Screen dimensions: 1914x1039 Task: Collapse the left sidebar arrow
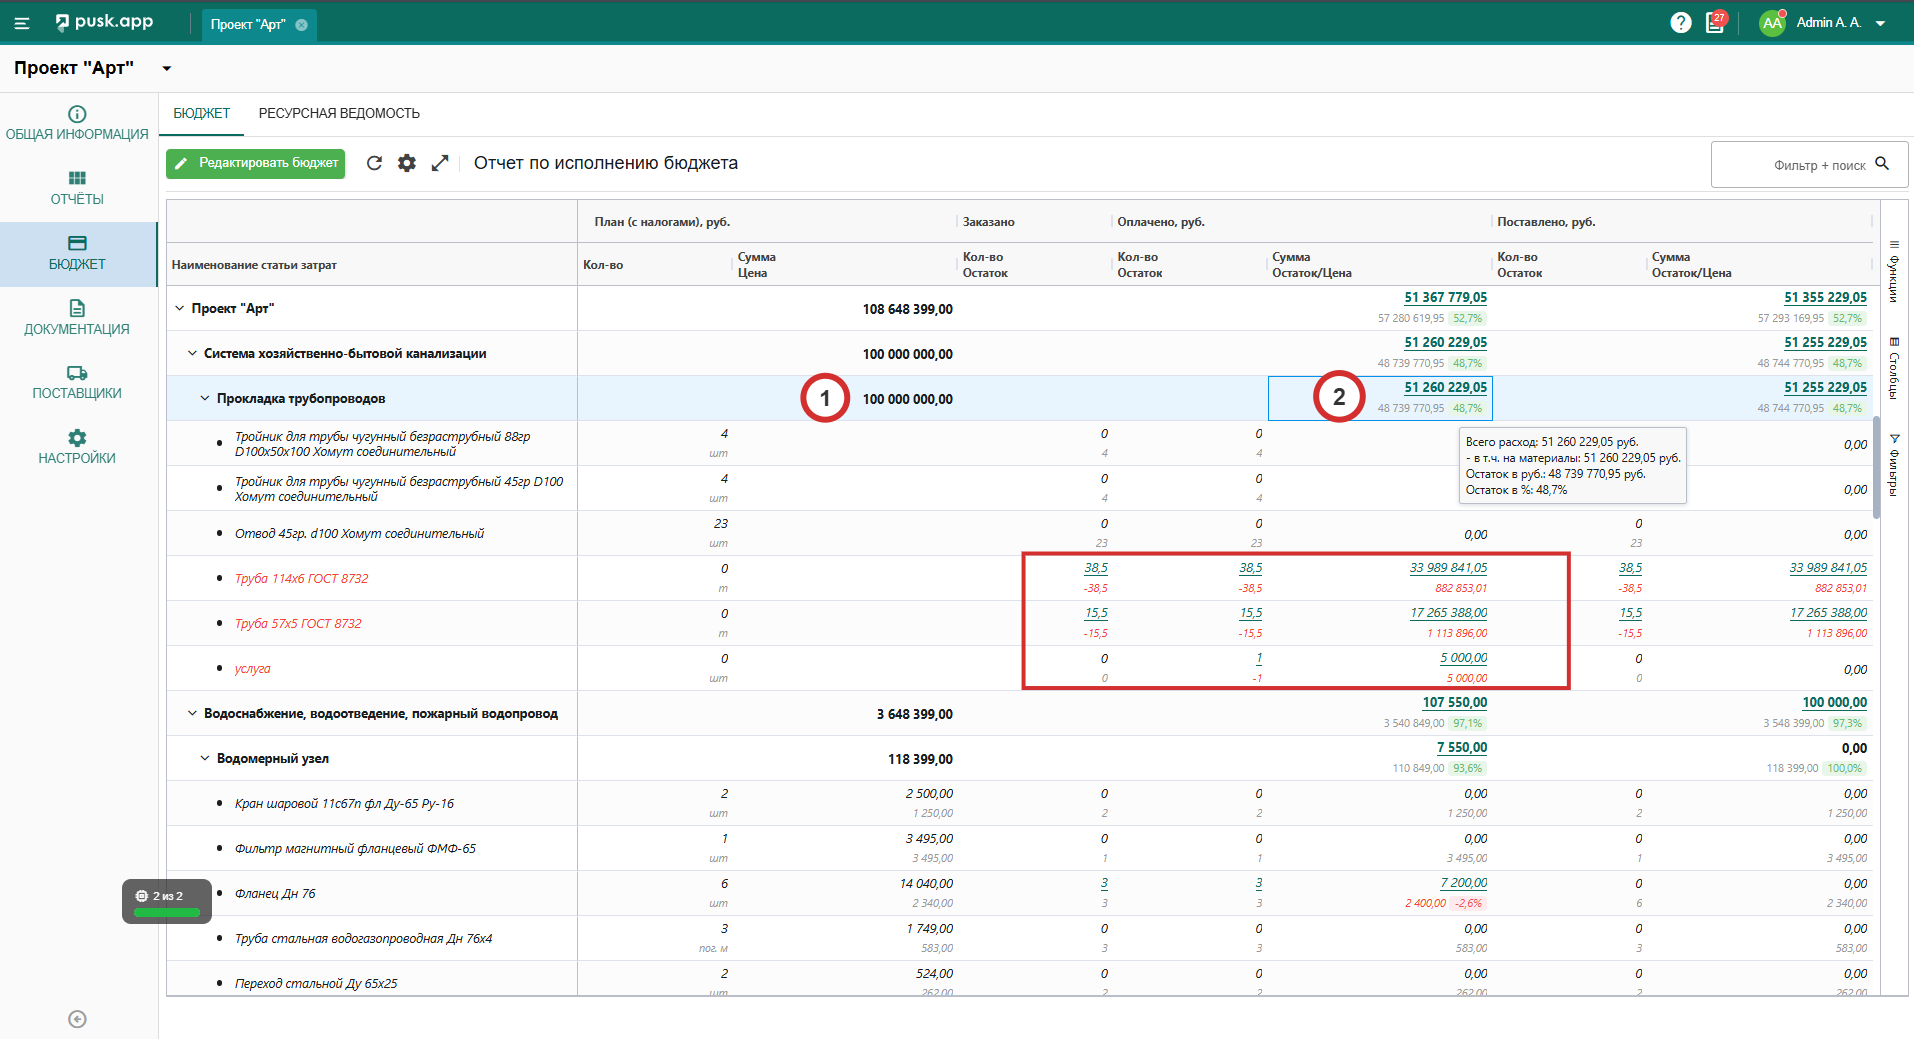click(x=77, y=1019)
